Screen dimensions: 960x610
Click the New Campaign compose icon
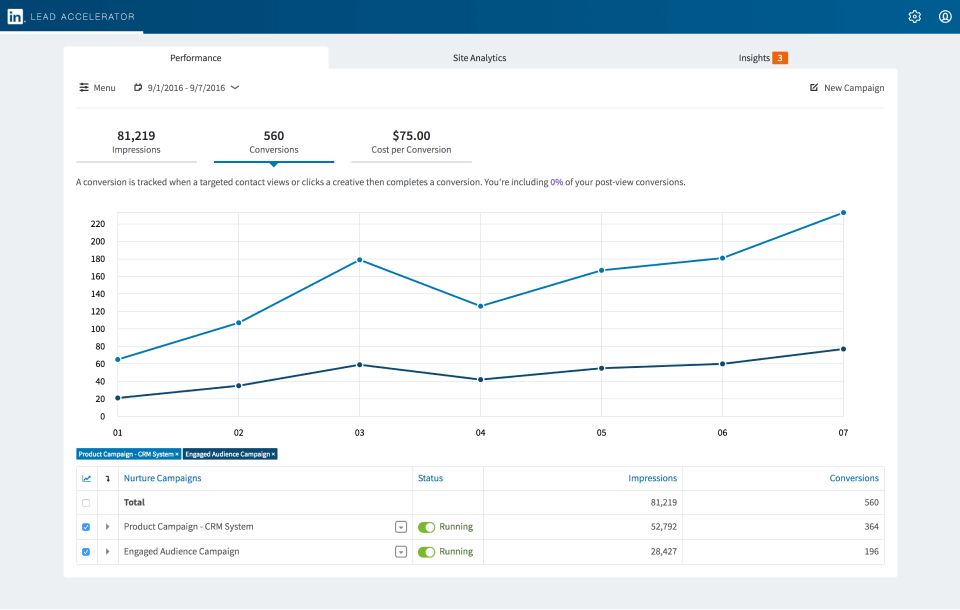[814, 88]
